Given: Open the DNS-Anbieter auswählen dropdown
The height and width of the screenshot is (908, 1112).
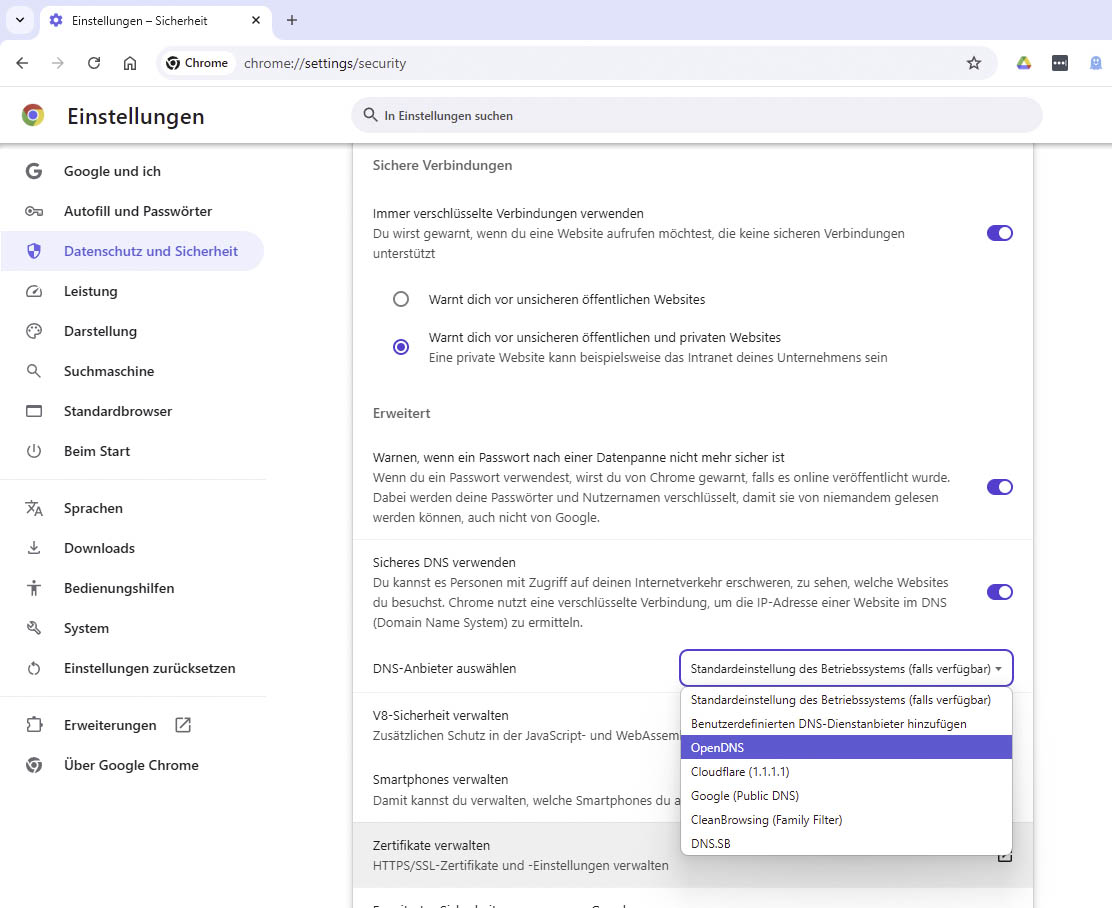Looking at the screenshot, I should (x=846, y=668).
